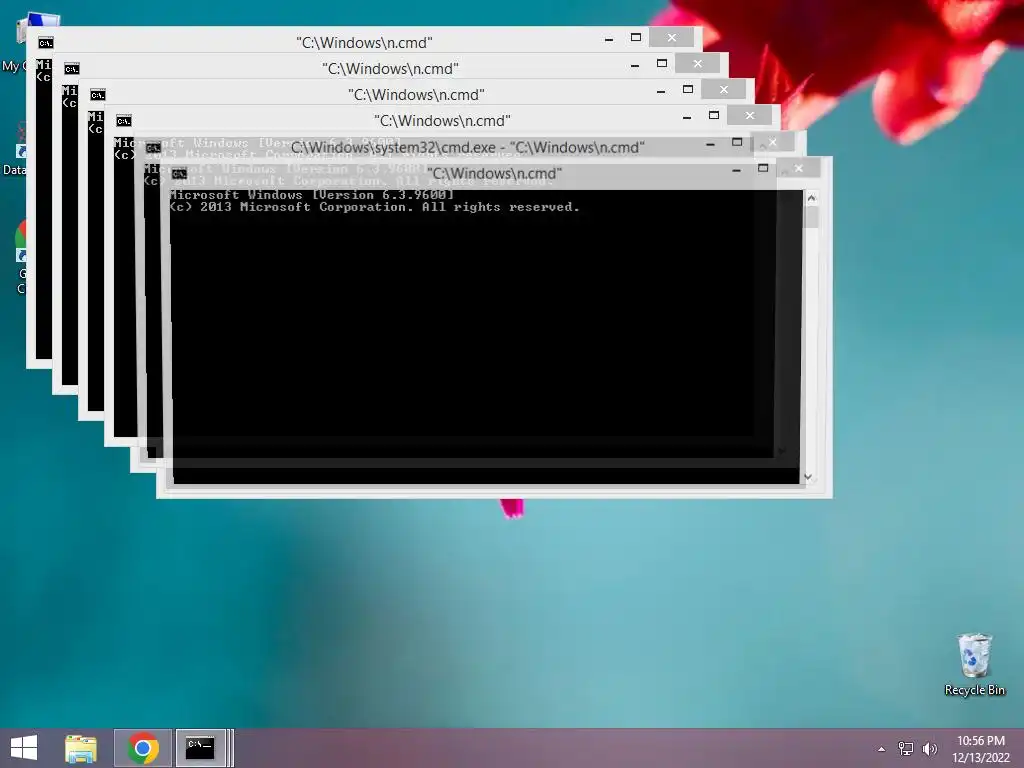Screen dimensions: 1024x768
Task: Click the rearmost window's n.cmd title bar
Action: tap(364, 42)
